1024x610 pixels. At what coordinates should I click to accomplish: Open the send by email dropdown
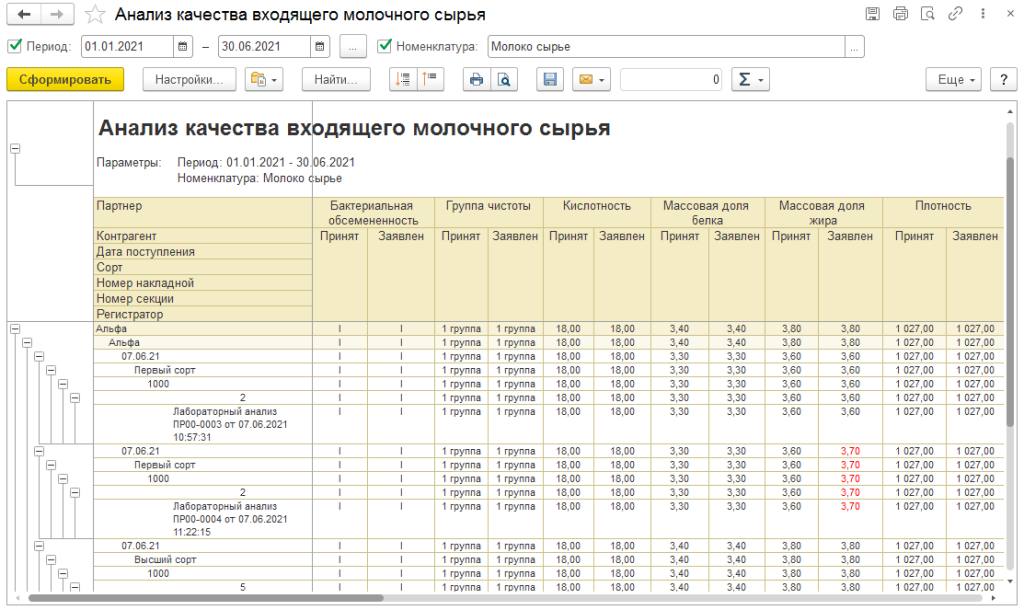point(591,80)
